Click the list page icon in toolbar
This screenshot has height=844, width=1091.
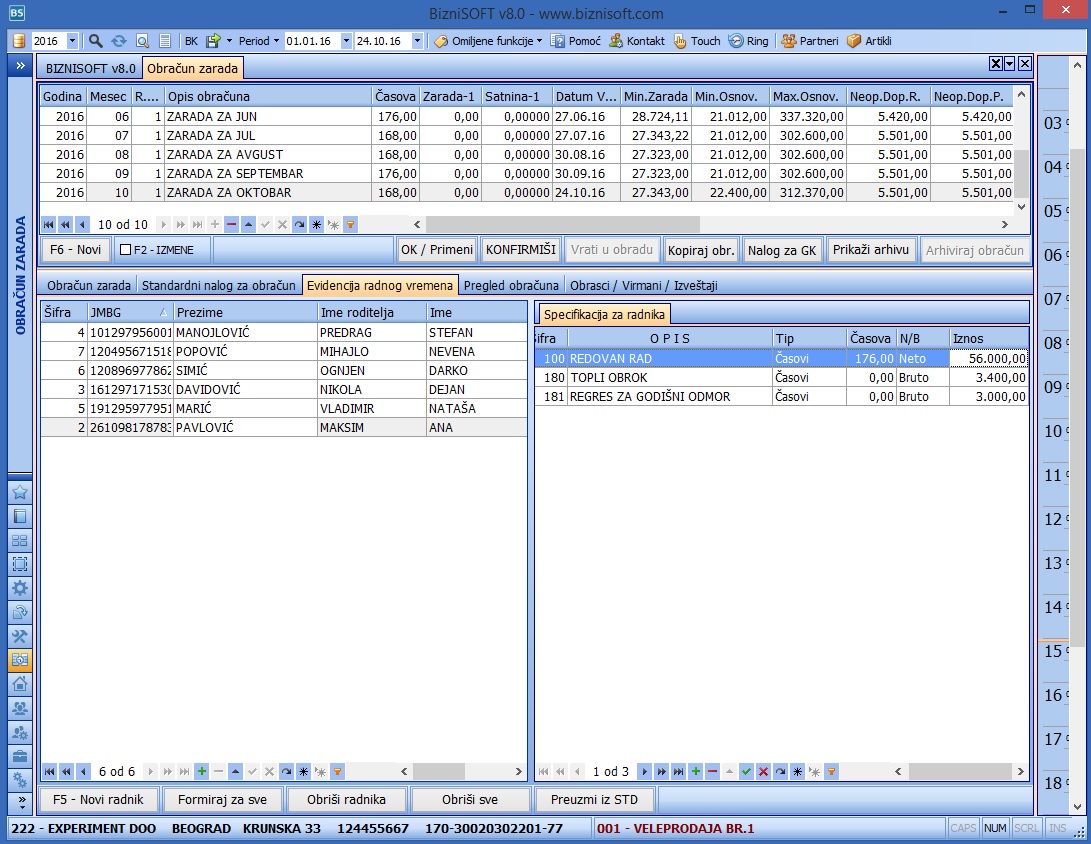point(165,41)
